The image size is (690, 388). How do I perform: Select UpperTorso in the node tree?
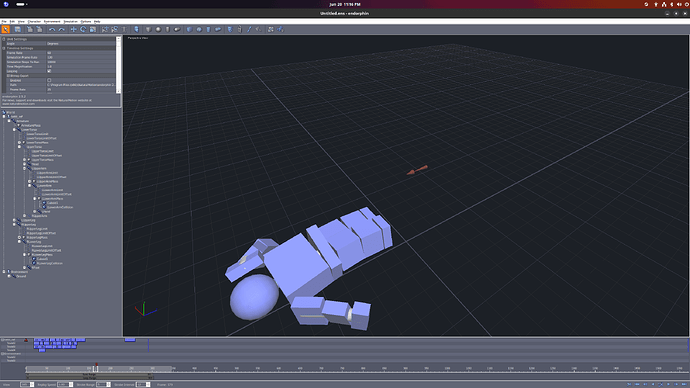pos(34,147)
